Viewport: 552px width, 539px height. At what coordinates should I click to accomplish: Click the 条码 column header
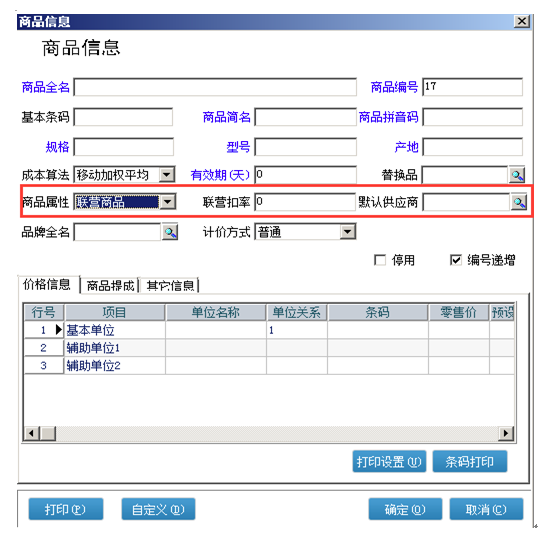377,313
